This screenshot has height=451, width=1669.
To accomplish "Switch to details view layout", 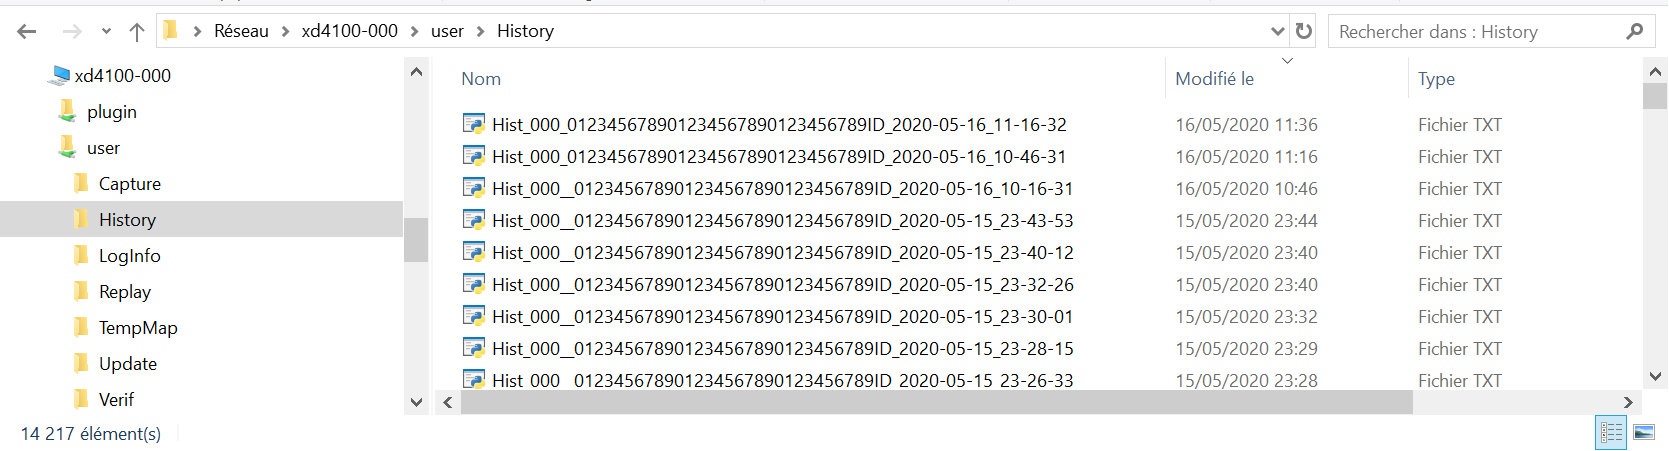I will tap(1611, 432).
